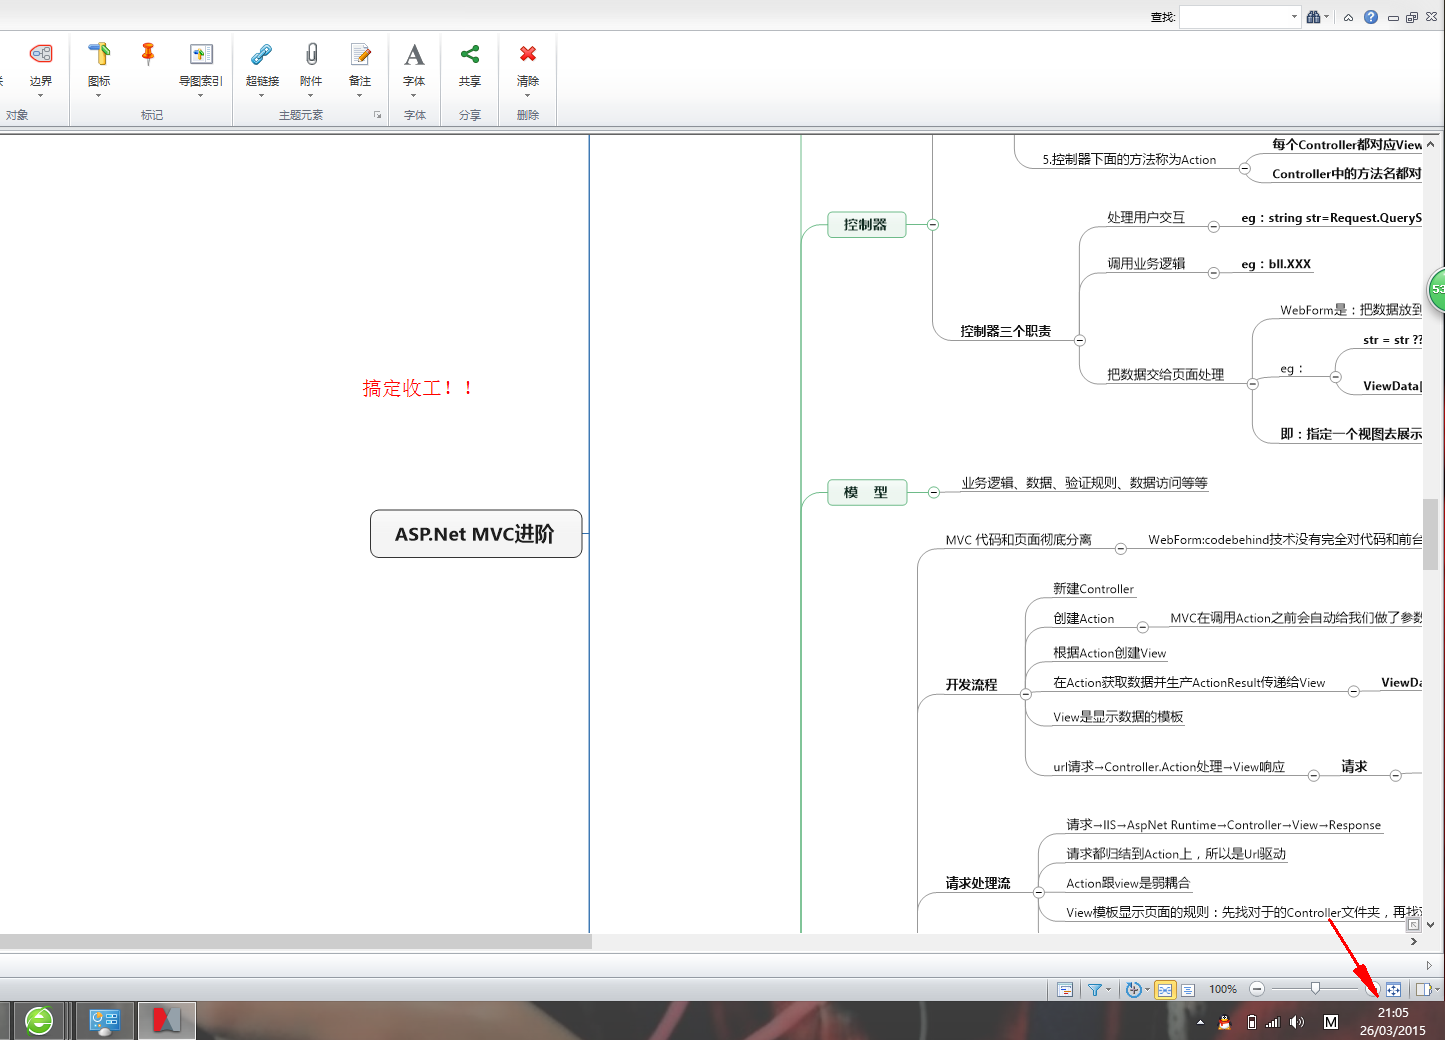The height and width of the screenshot is (1040, 1445).
Task: Open the taskbar clock 21:05
Action: pos(1393,1013)
